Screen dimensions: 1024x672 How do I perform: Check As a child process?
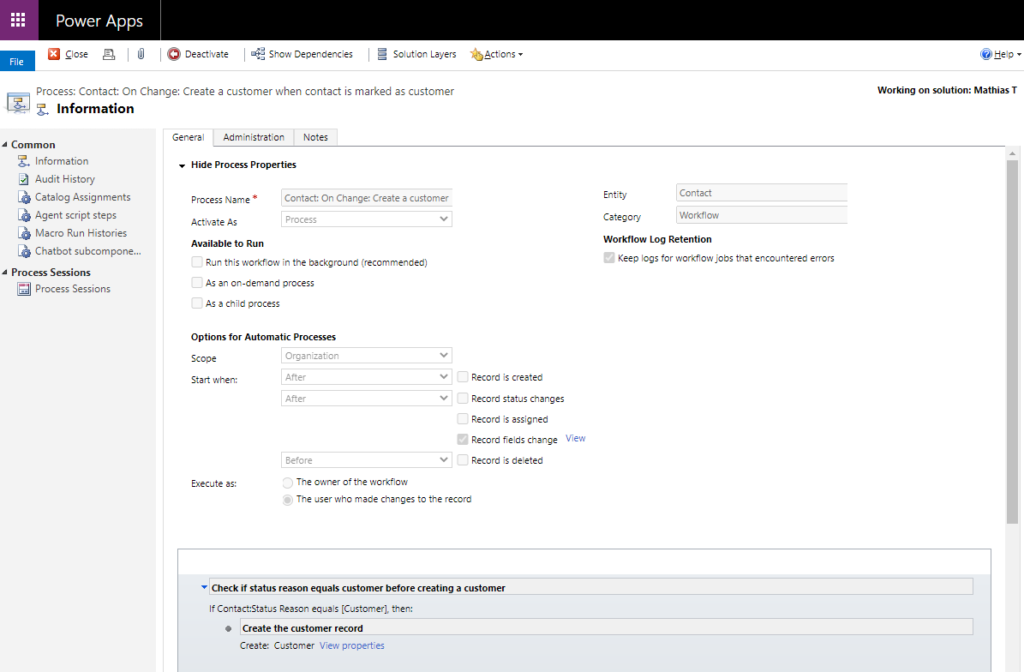click(197, 303)
